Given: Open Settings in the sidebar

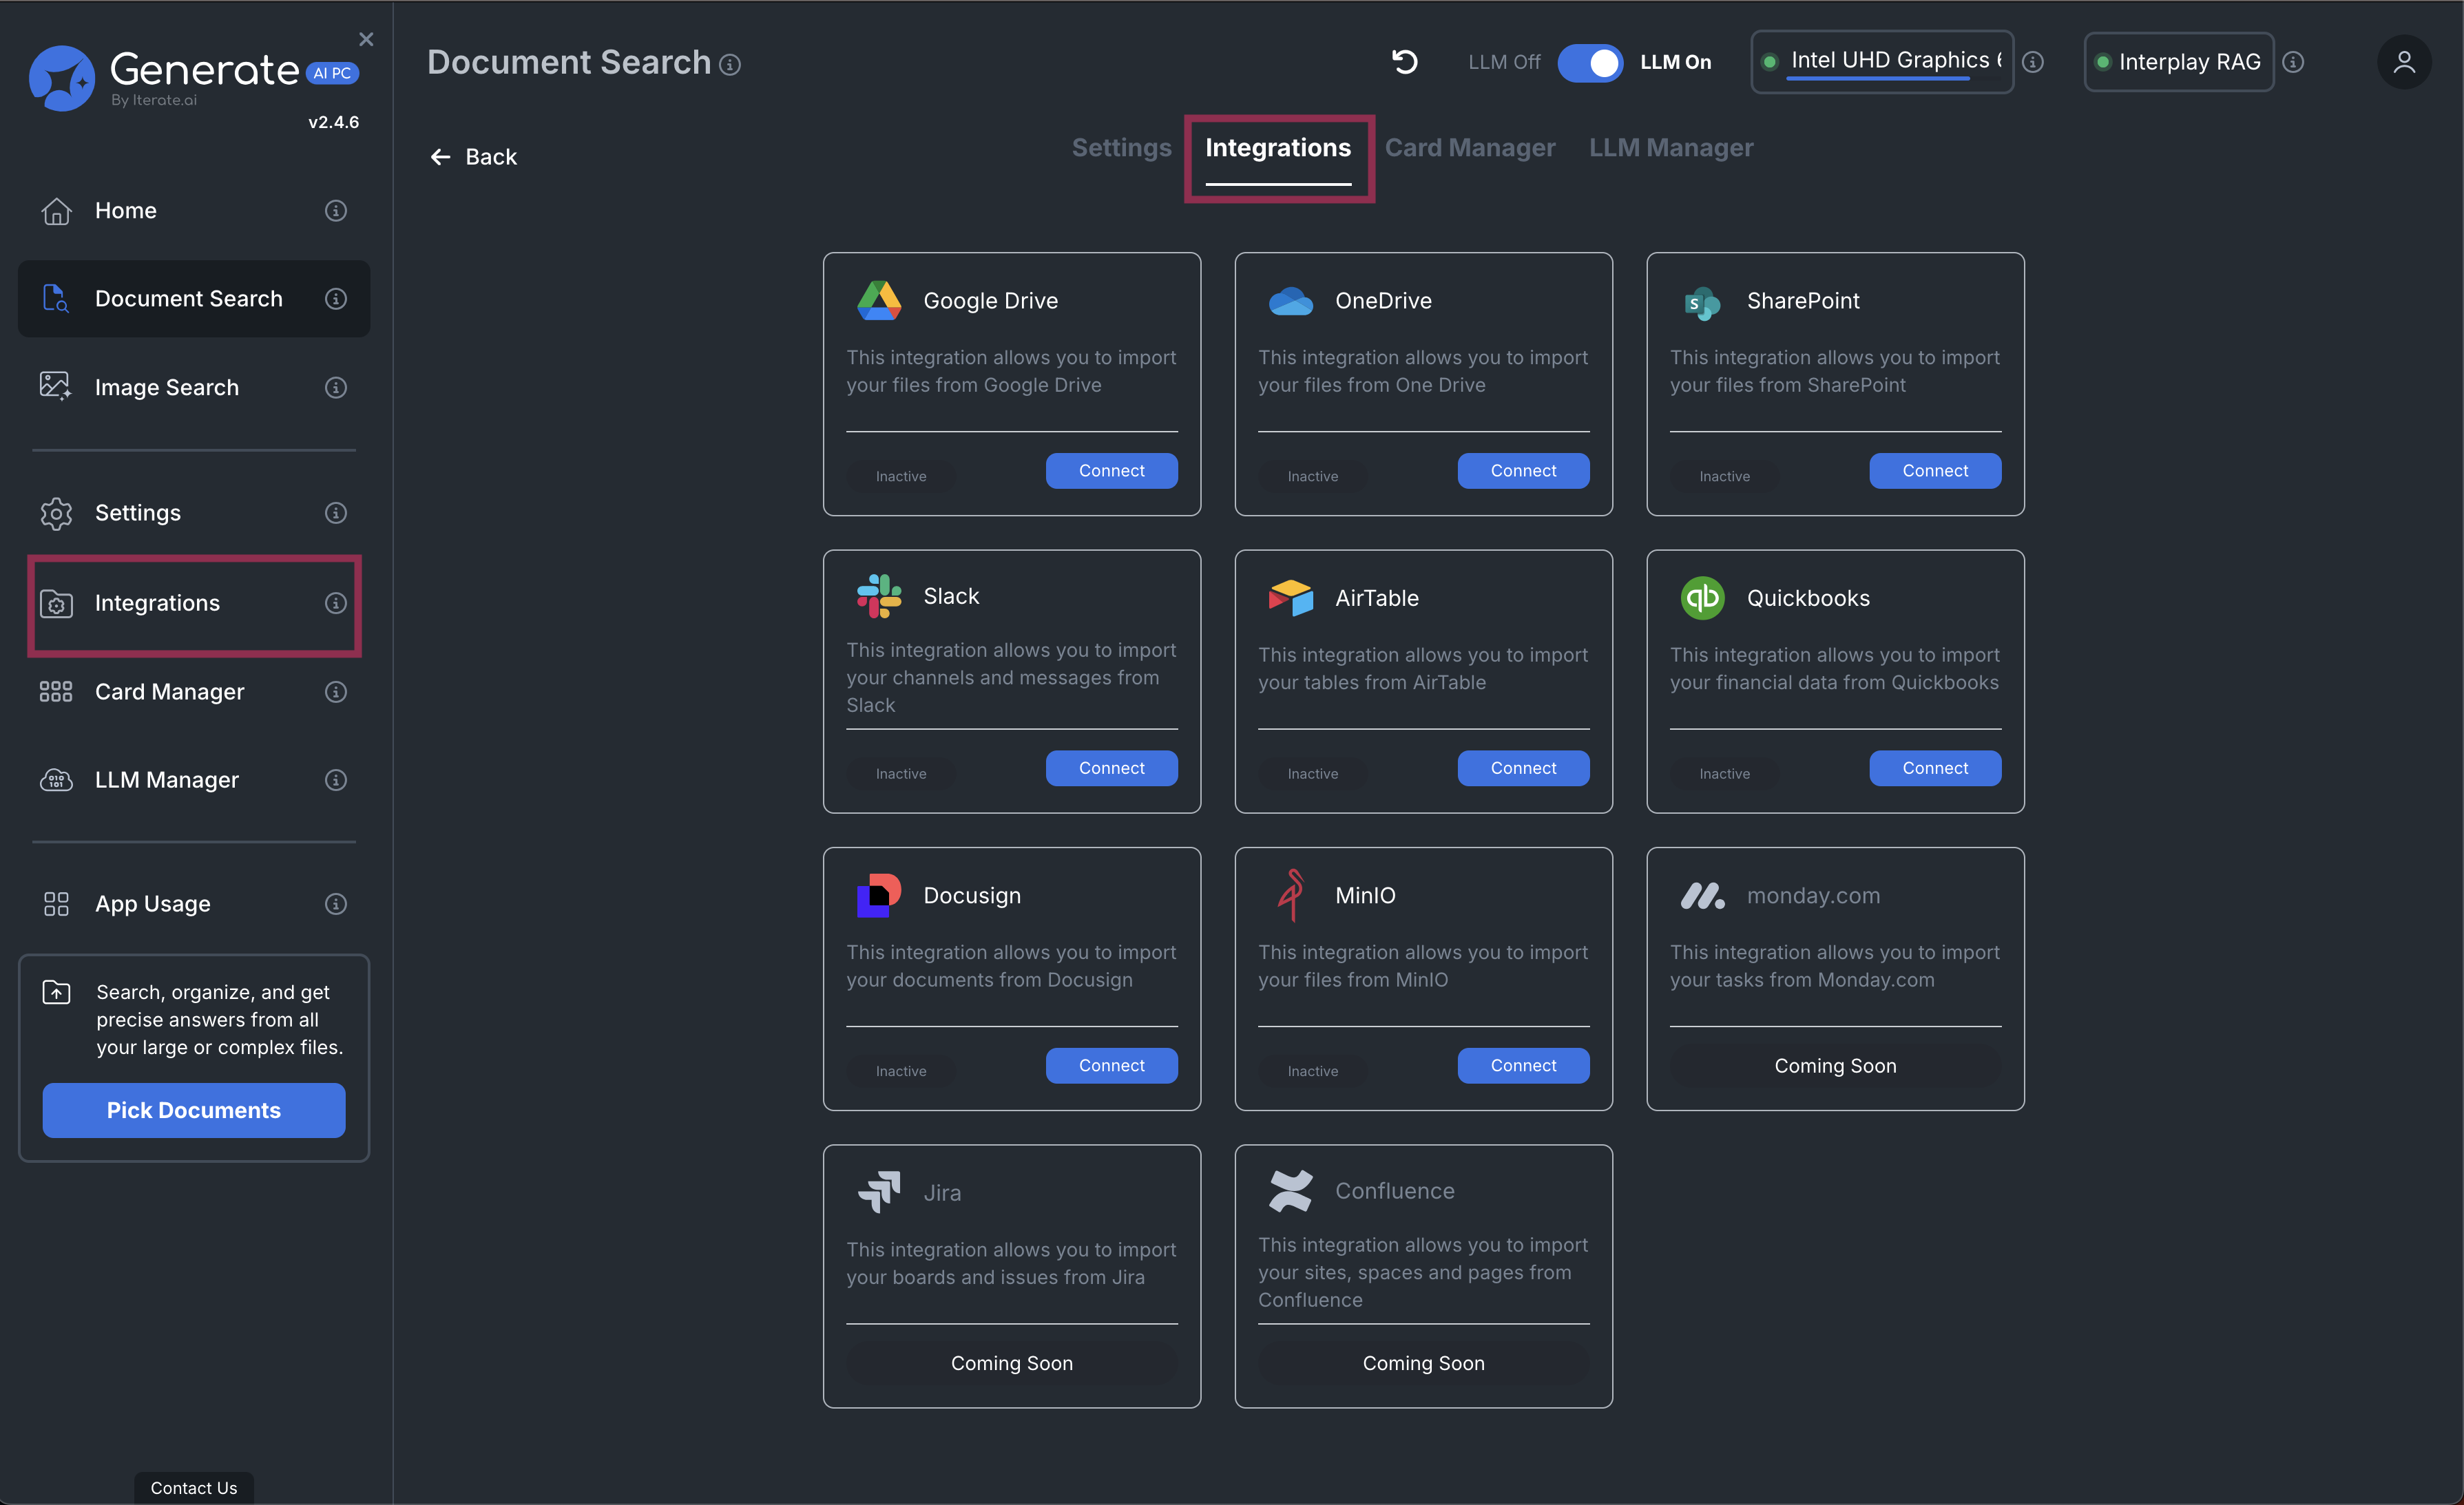Looking at the screenshot, I should coord(194,513).
